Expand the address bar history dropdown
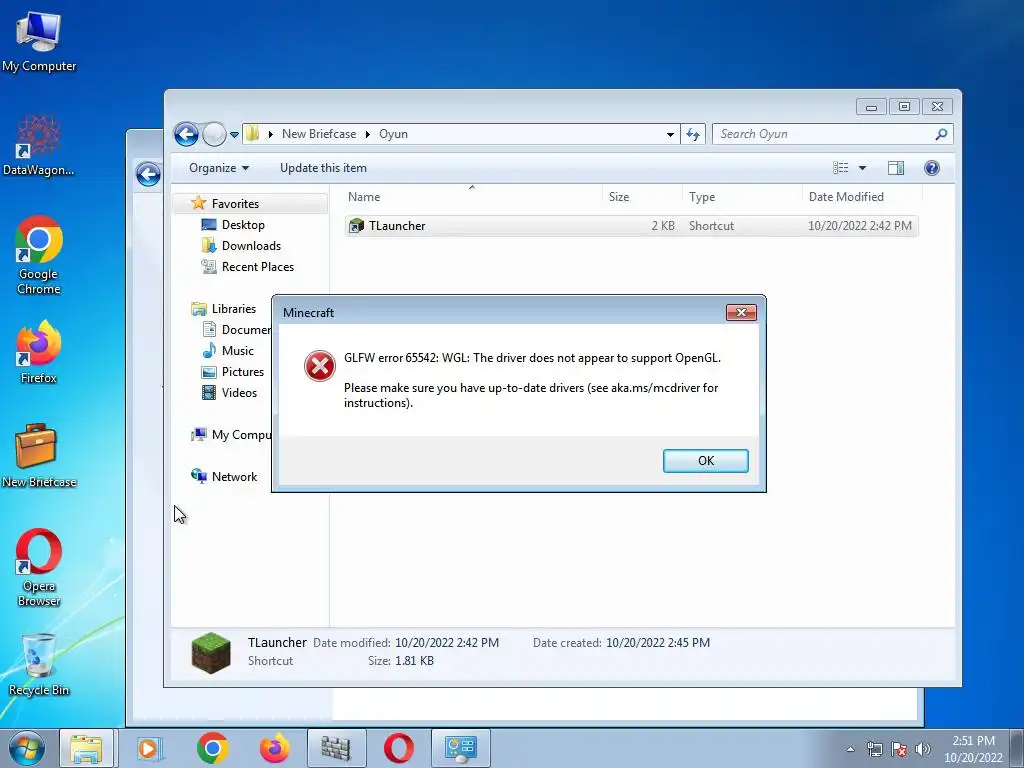Viewport: 1024px width, 768px height. coord(670,135)
